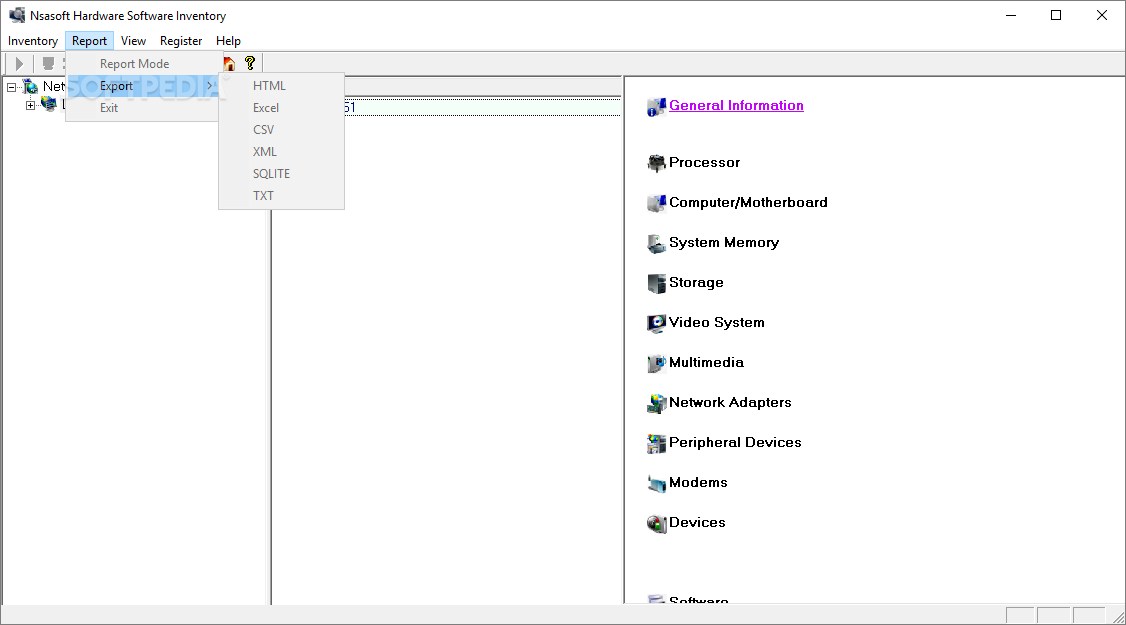Expand the child computer tree node
Viewport: 1126px width, 625px height.
point(30,106)
